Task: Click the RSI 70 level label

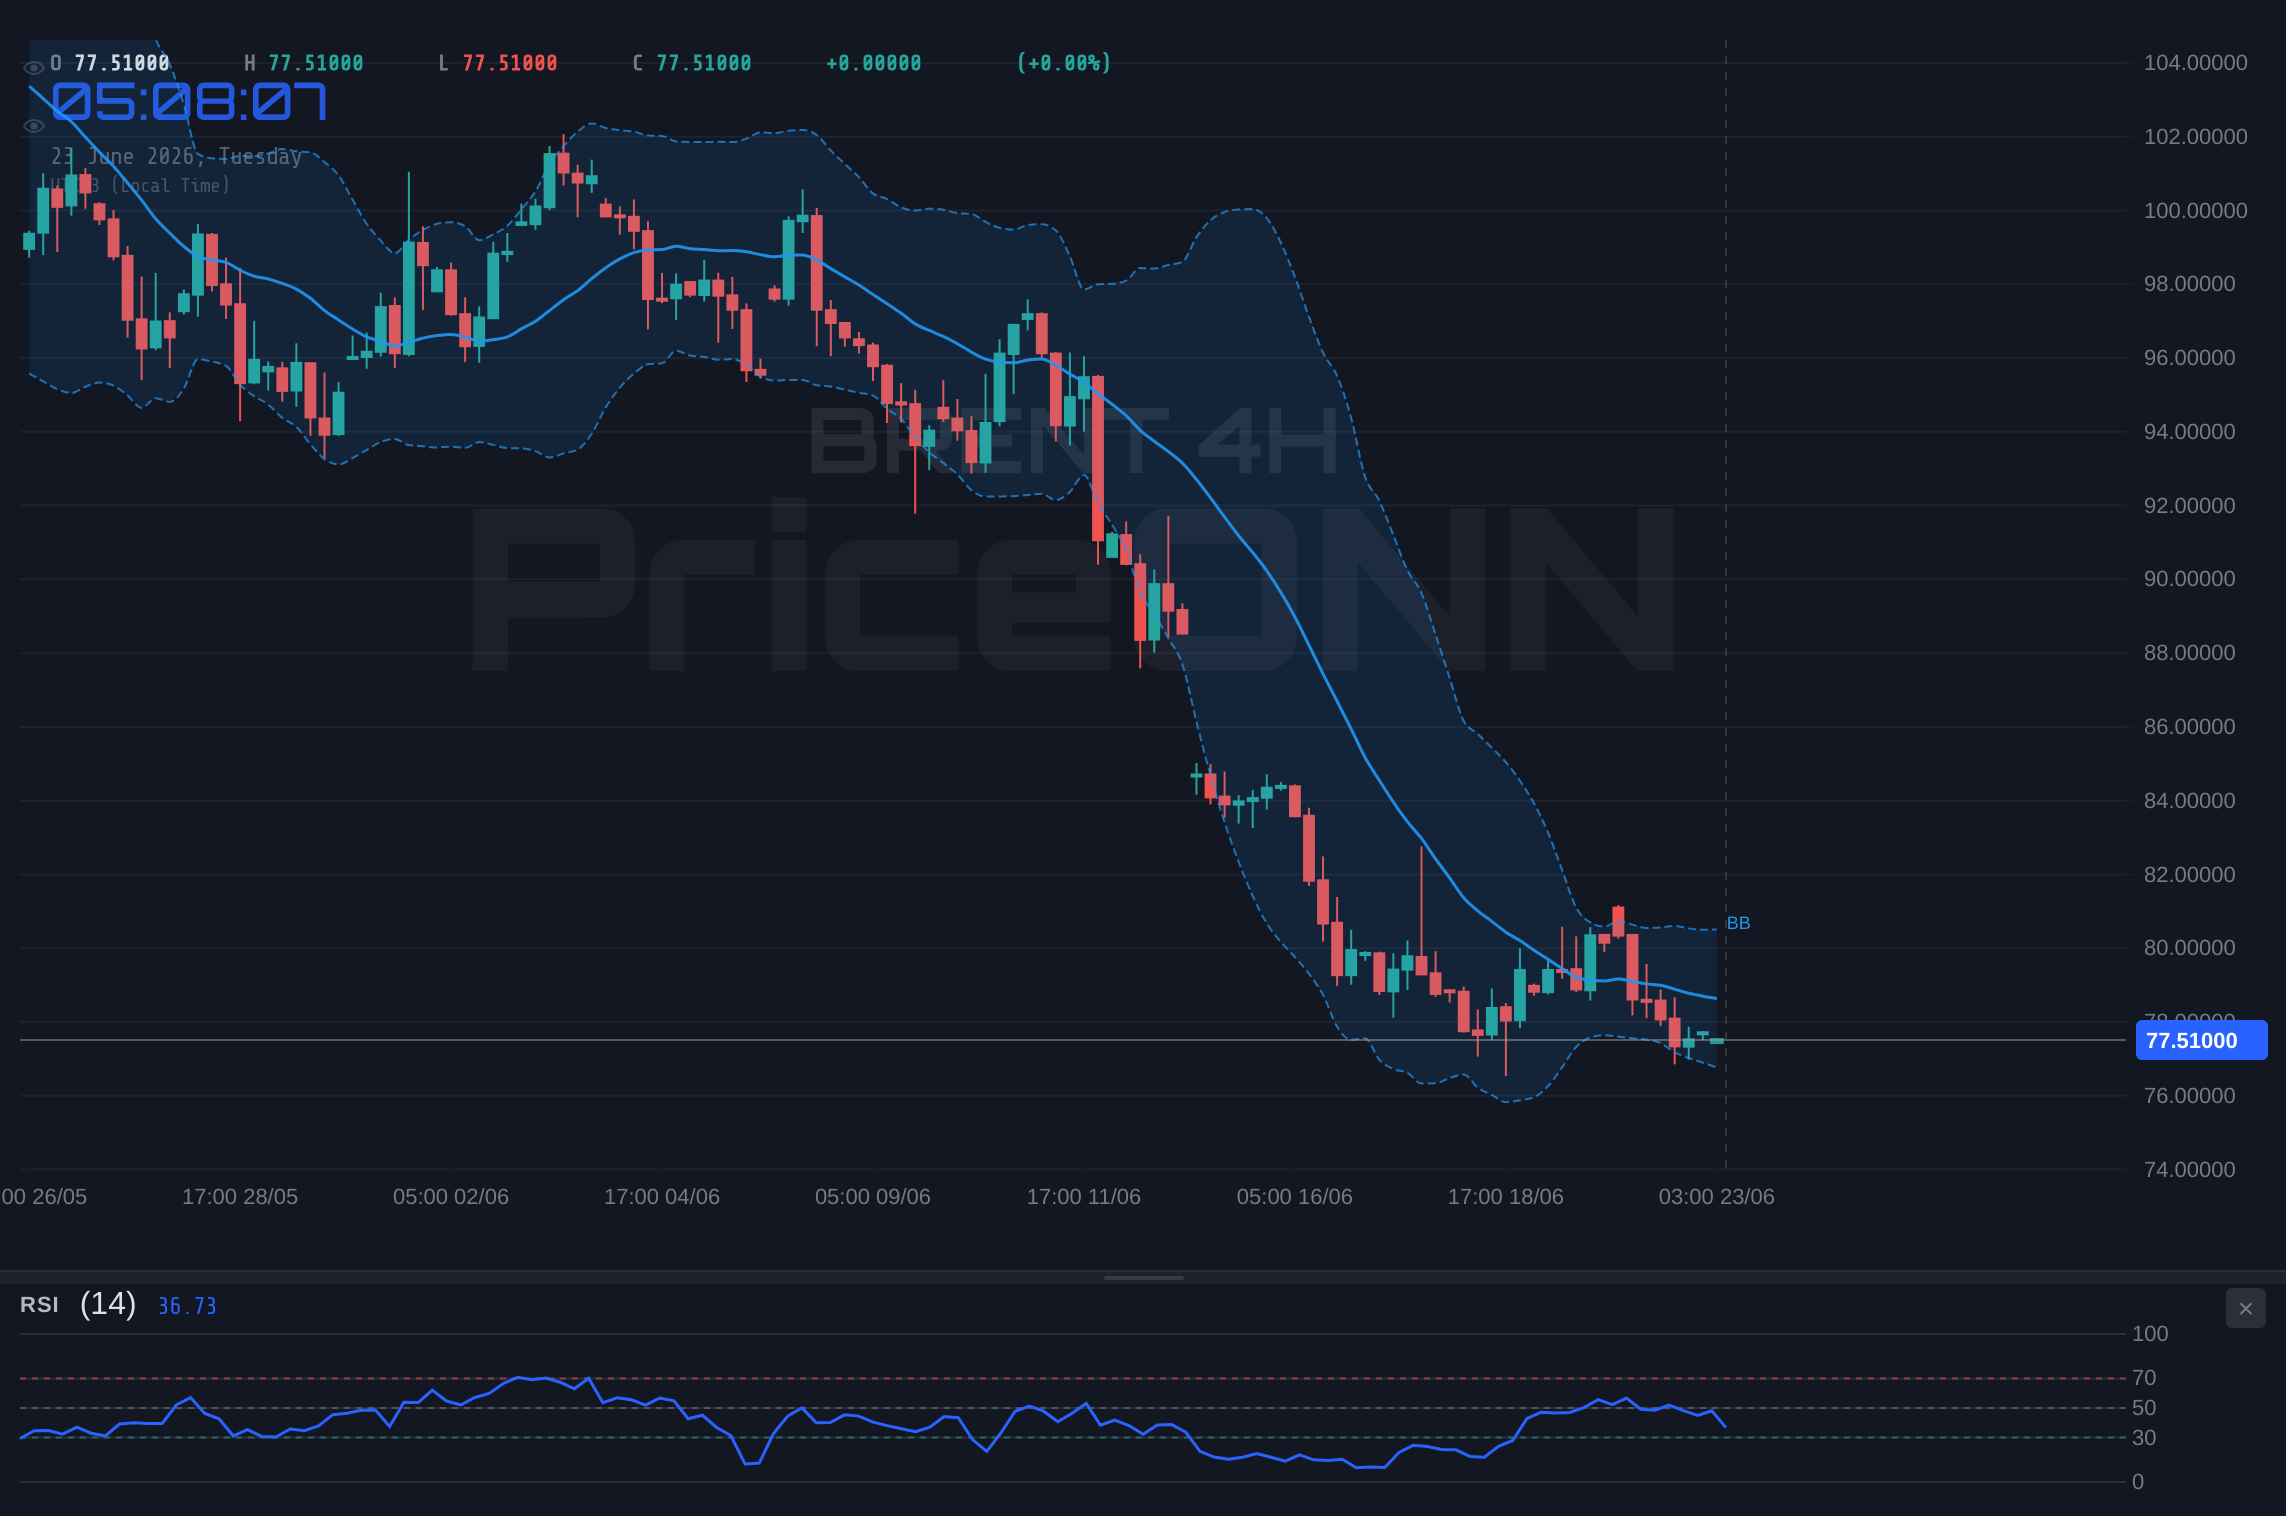Action: coord(2144,1378)
